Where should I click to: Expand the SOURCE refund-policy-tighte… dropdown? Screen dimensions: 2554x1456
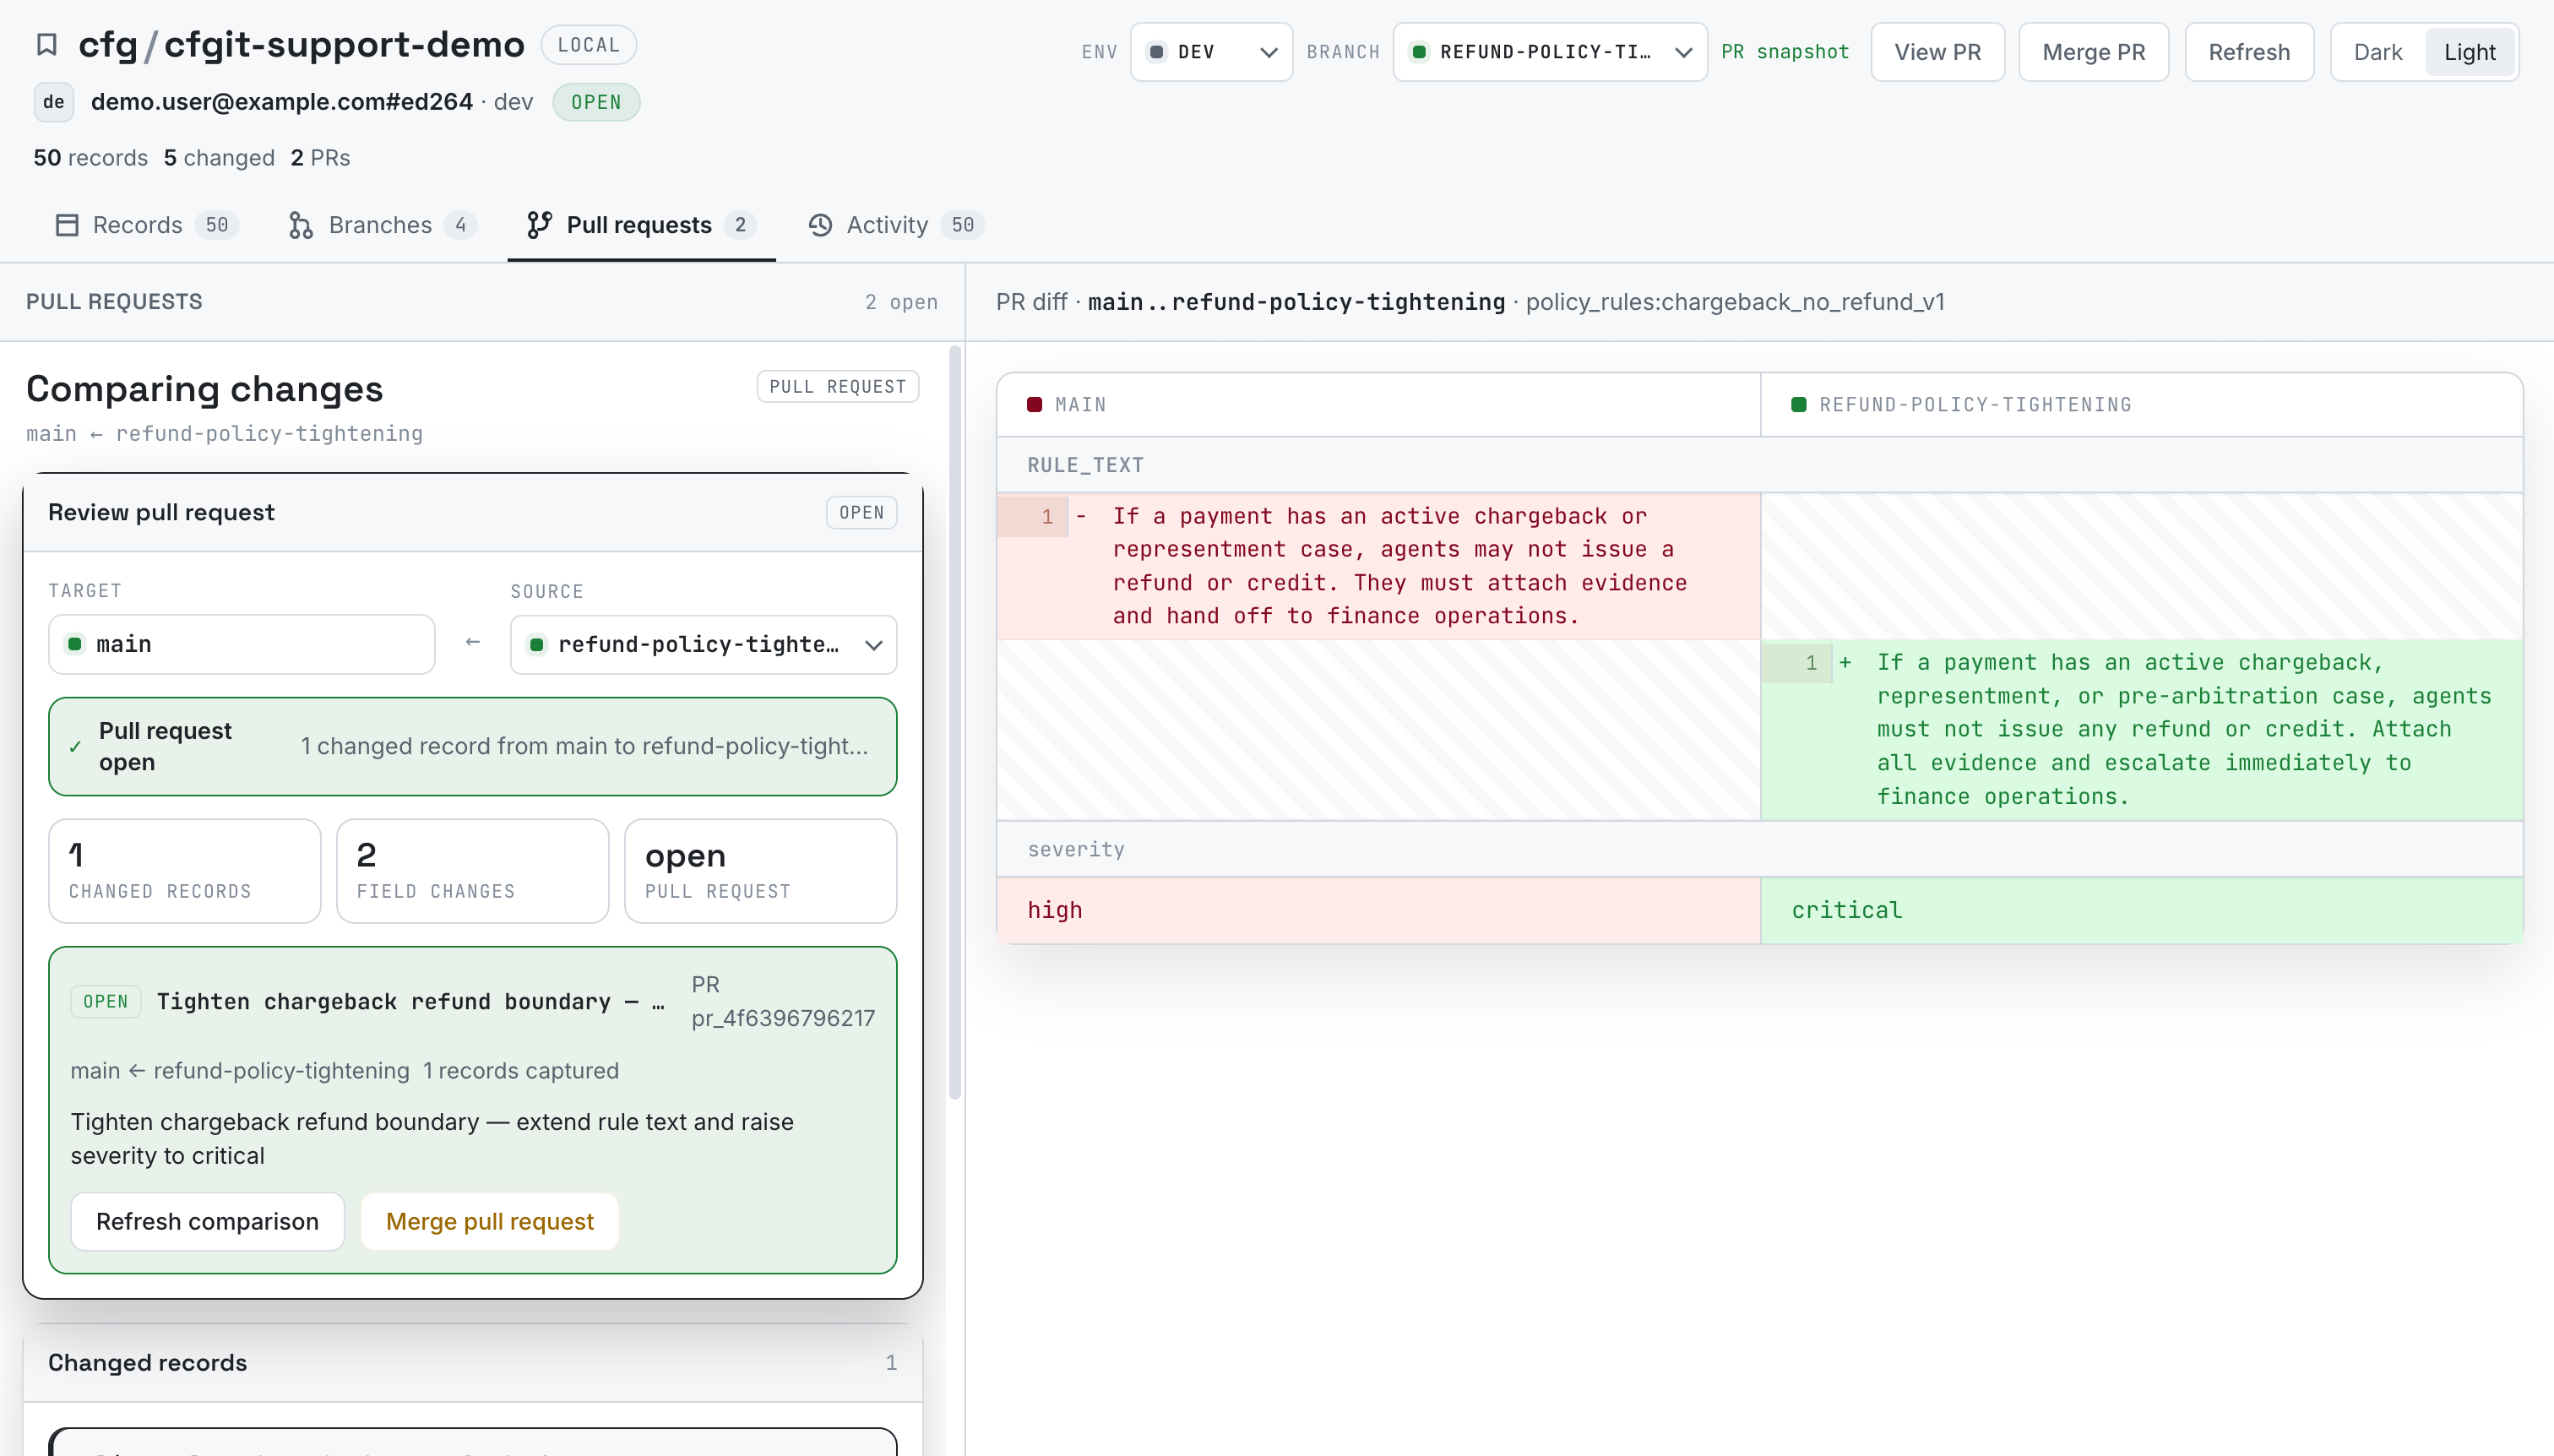(x=703, y=645)
